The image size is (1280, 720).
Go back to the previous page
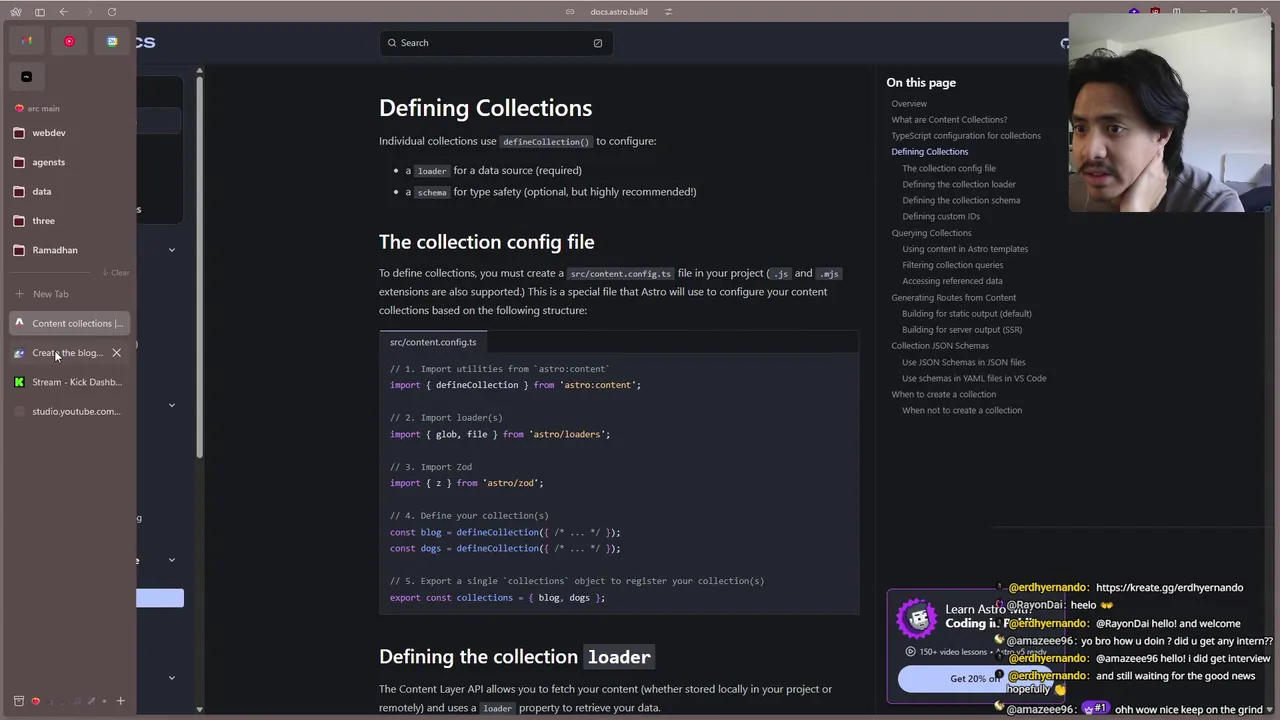coord(64,12)
